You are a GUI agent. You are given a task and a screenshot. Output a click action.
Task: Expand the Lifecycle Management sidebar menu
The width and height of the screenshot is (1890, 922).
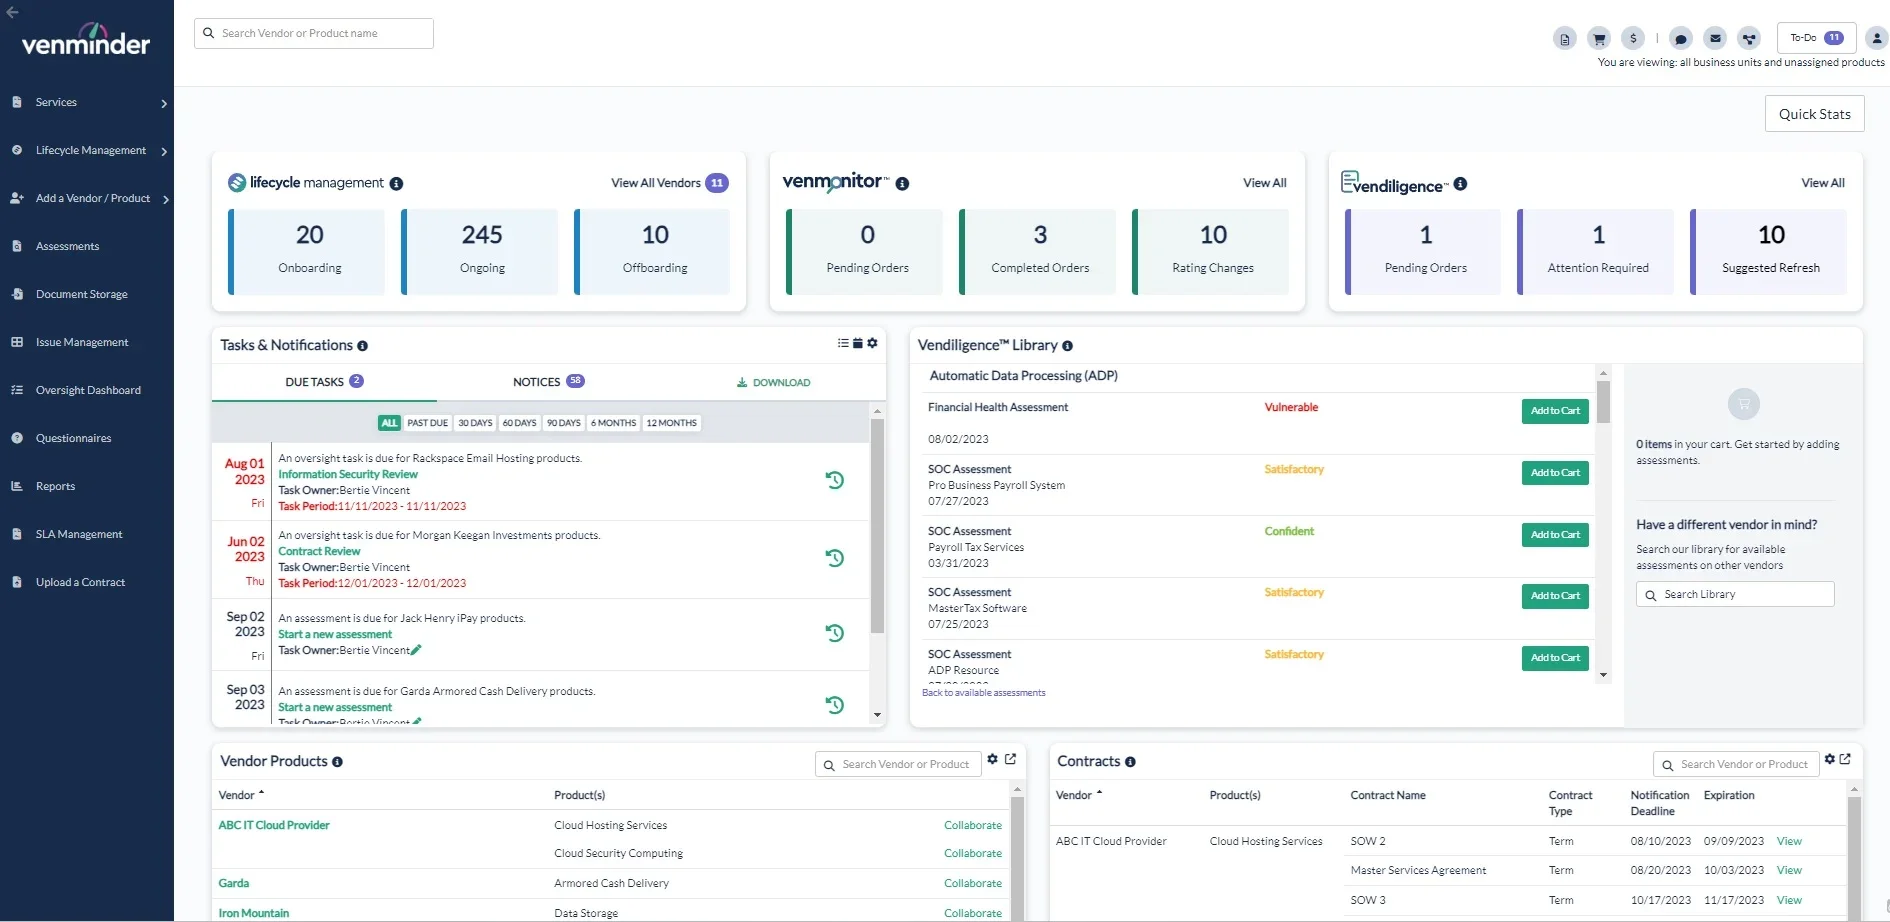tap(90, 150)
